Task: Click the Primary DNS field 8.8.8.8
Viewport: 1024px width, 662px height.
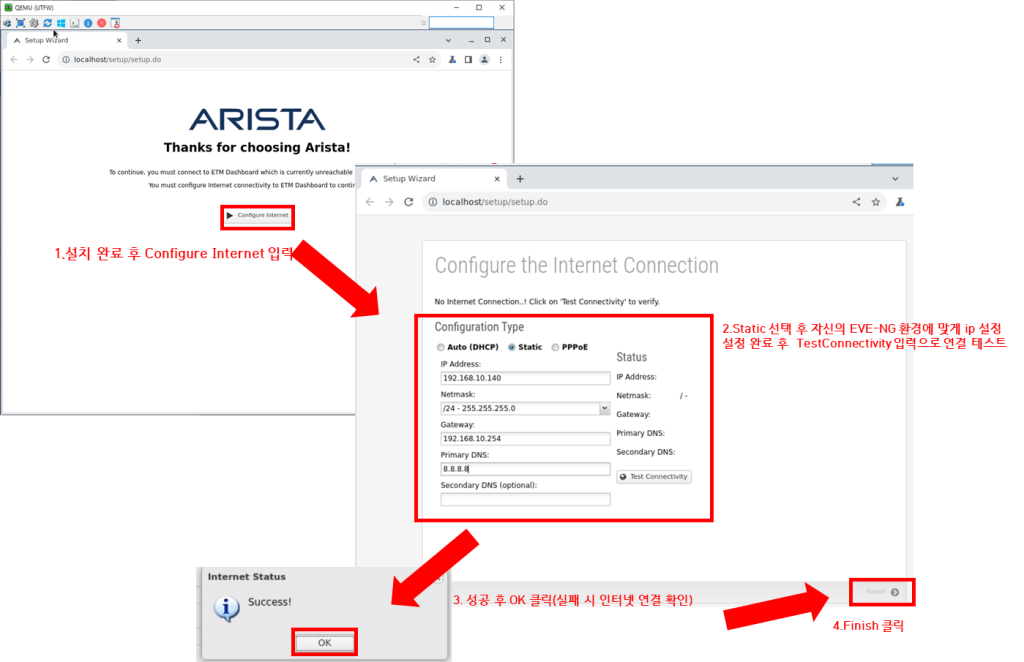Action: pyautogui.click(x=525, y=469)
